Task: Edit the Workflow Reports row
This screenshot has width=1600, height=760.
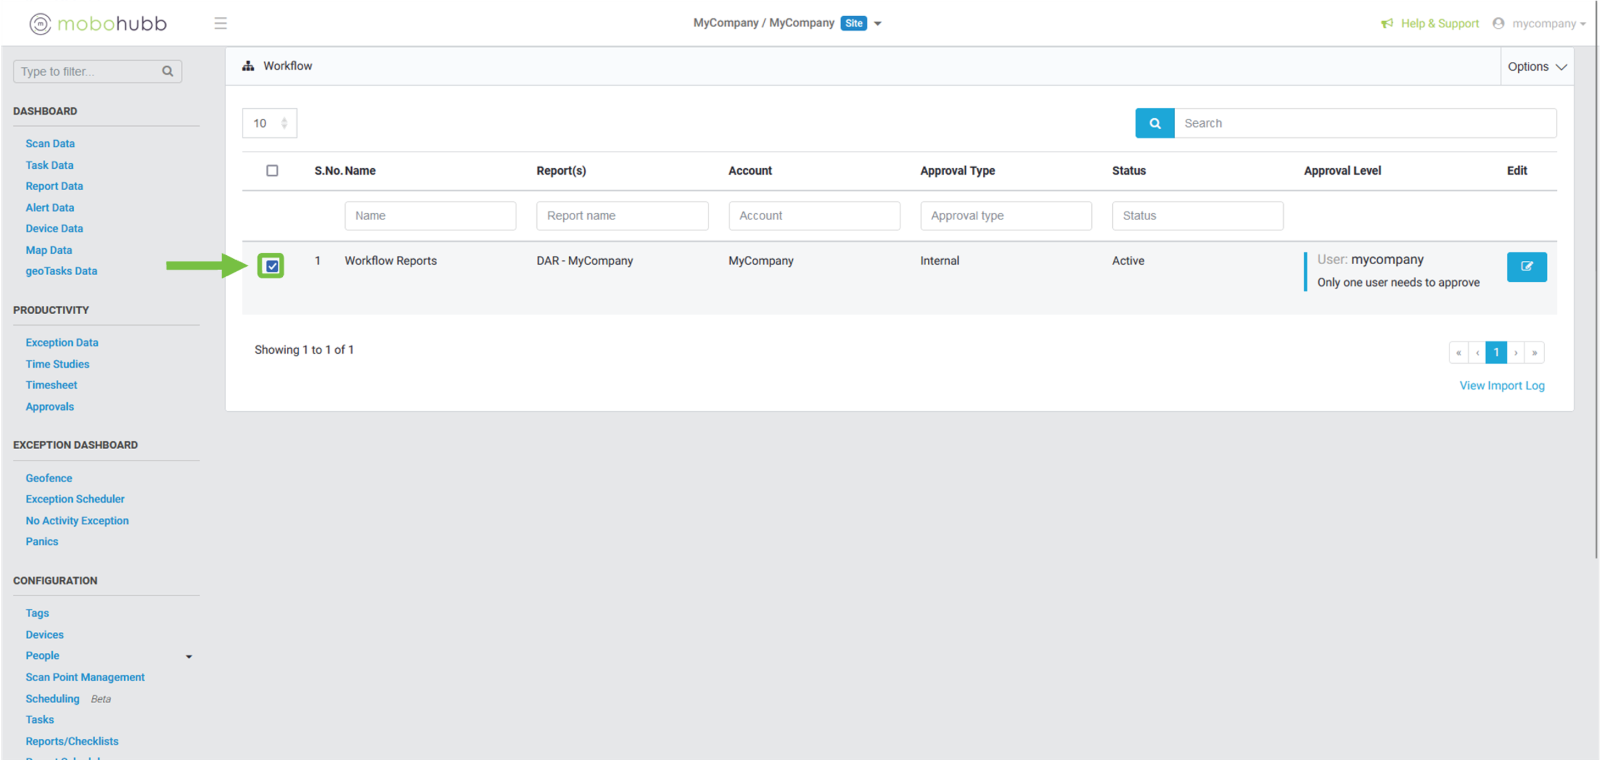Action: coord(1526,267)
